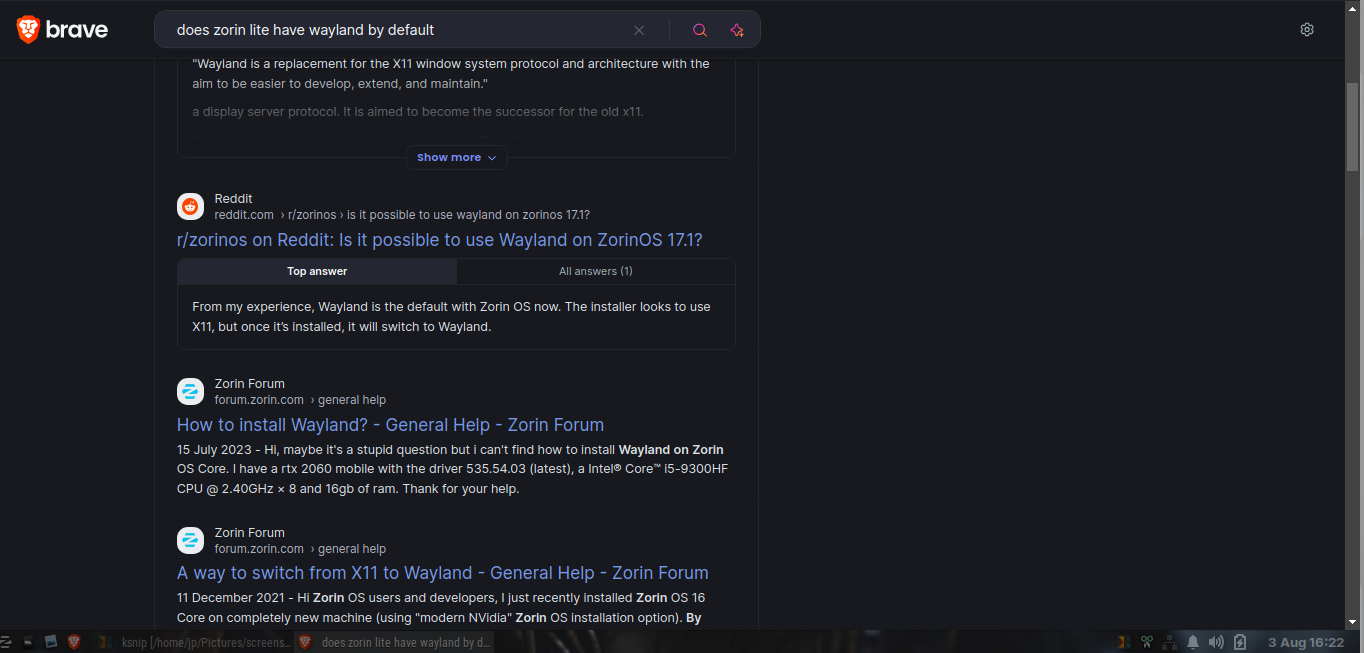Open the scissors clipboard tray icon
The width and height of the screenshot is (1364, 653).
1147,642
